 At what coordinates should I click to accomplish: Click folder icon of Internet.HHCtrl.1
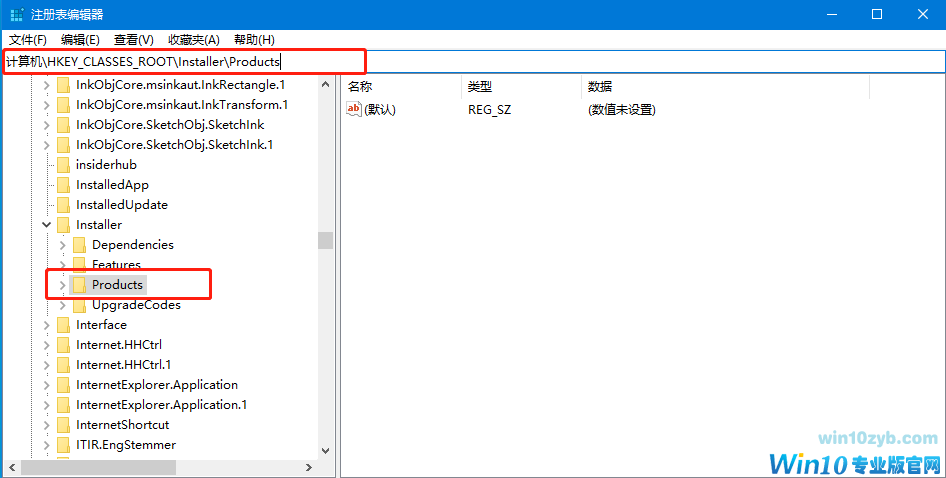(63, 365)
